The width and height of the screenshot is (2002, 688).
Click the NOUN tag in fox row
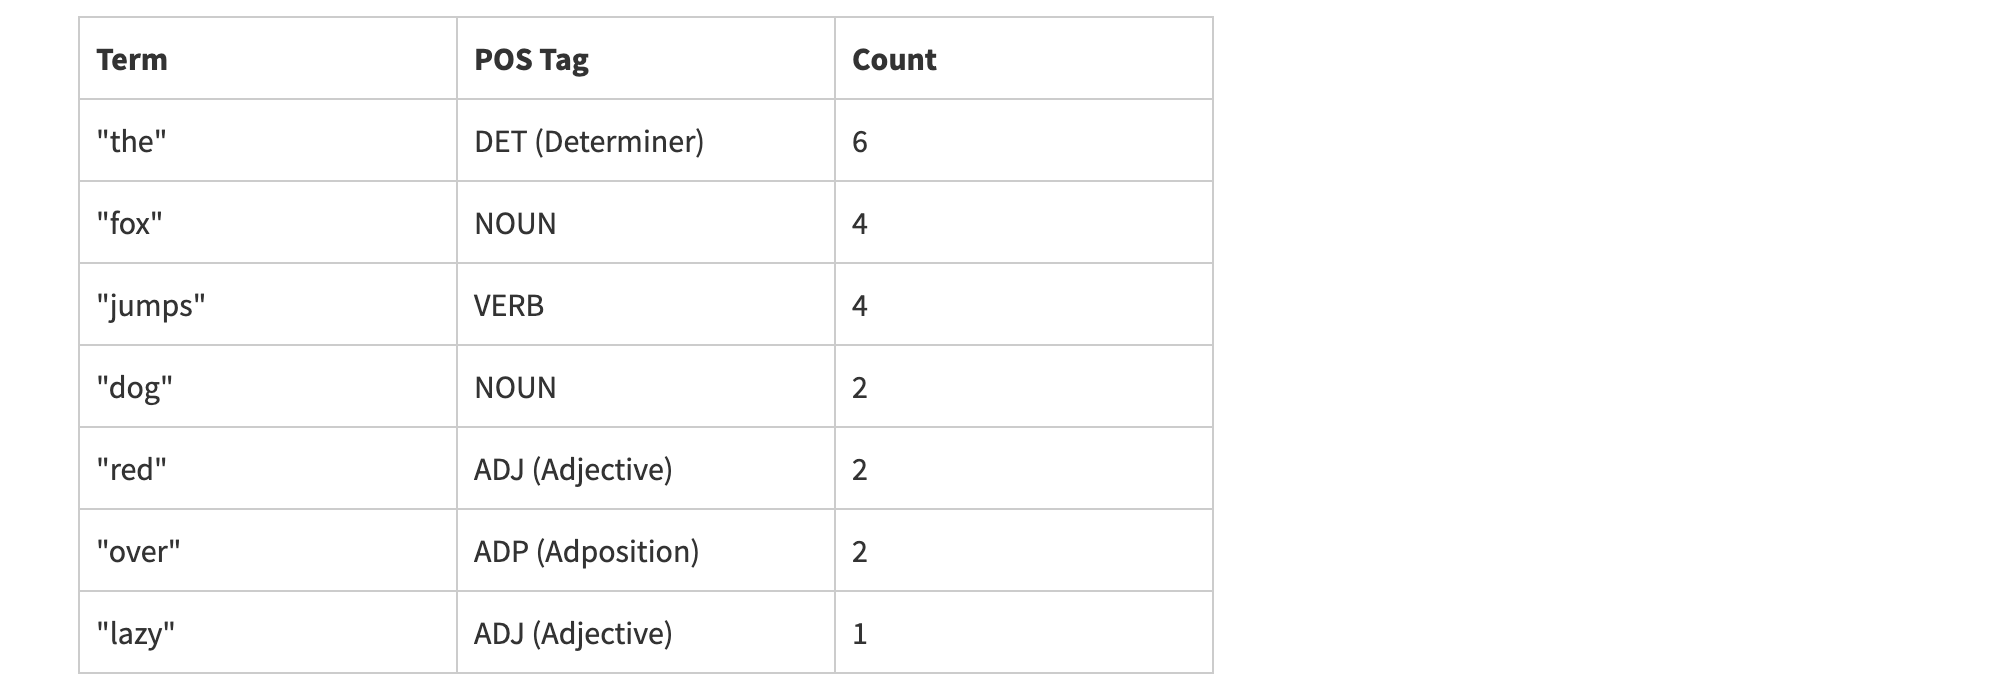coord(515,224)
